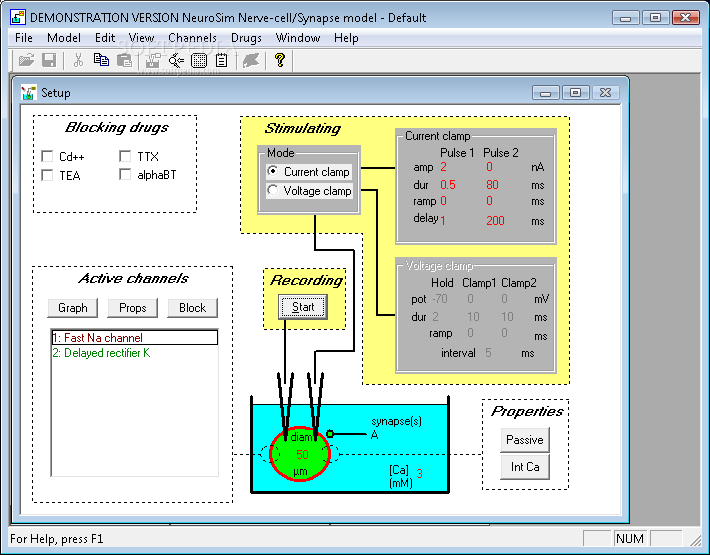Open the File menu
Viewport: 710px width, 555px height.
(x=24, y=38)
